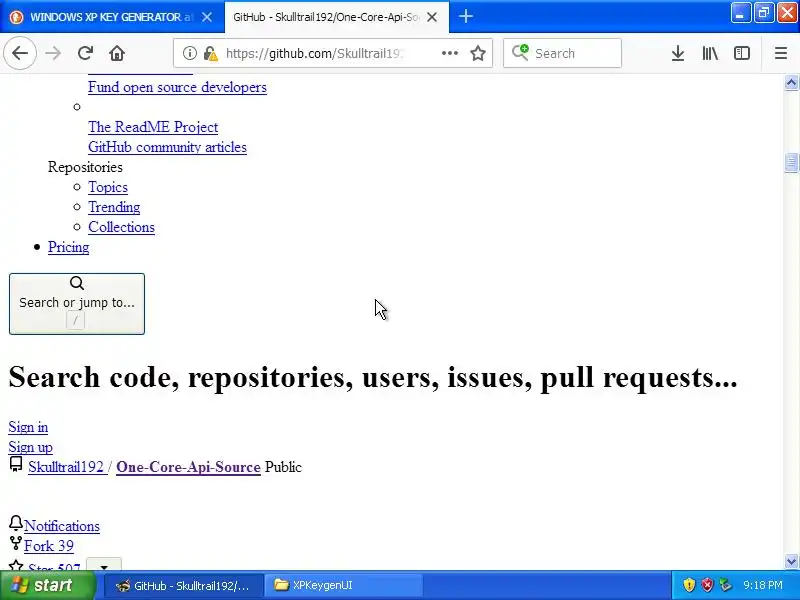
Task: Open a new tab with plus button
Action: click(x=465, y=17)
